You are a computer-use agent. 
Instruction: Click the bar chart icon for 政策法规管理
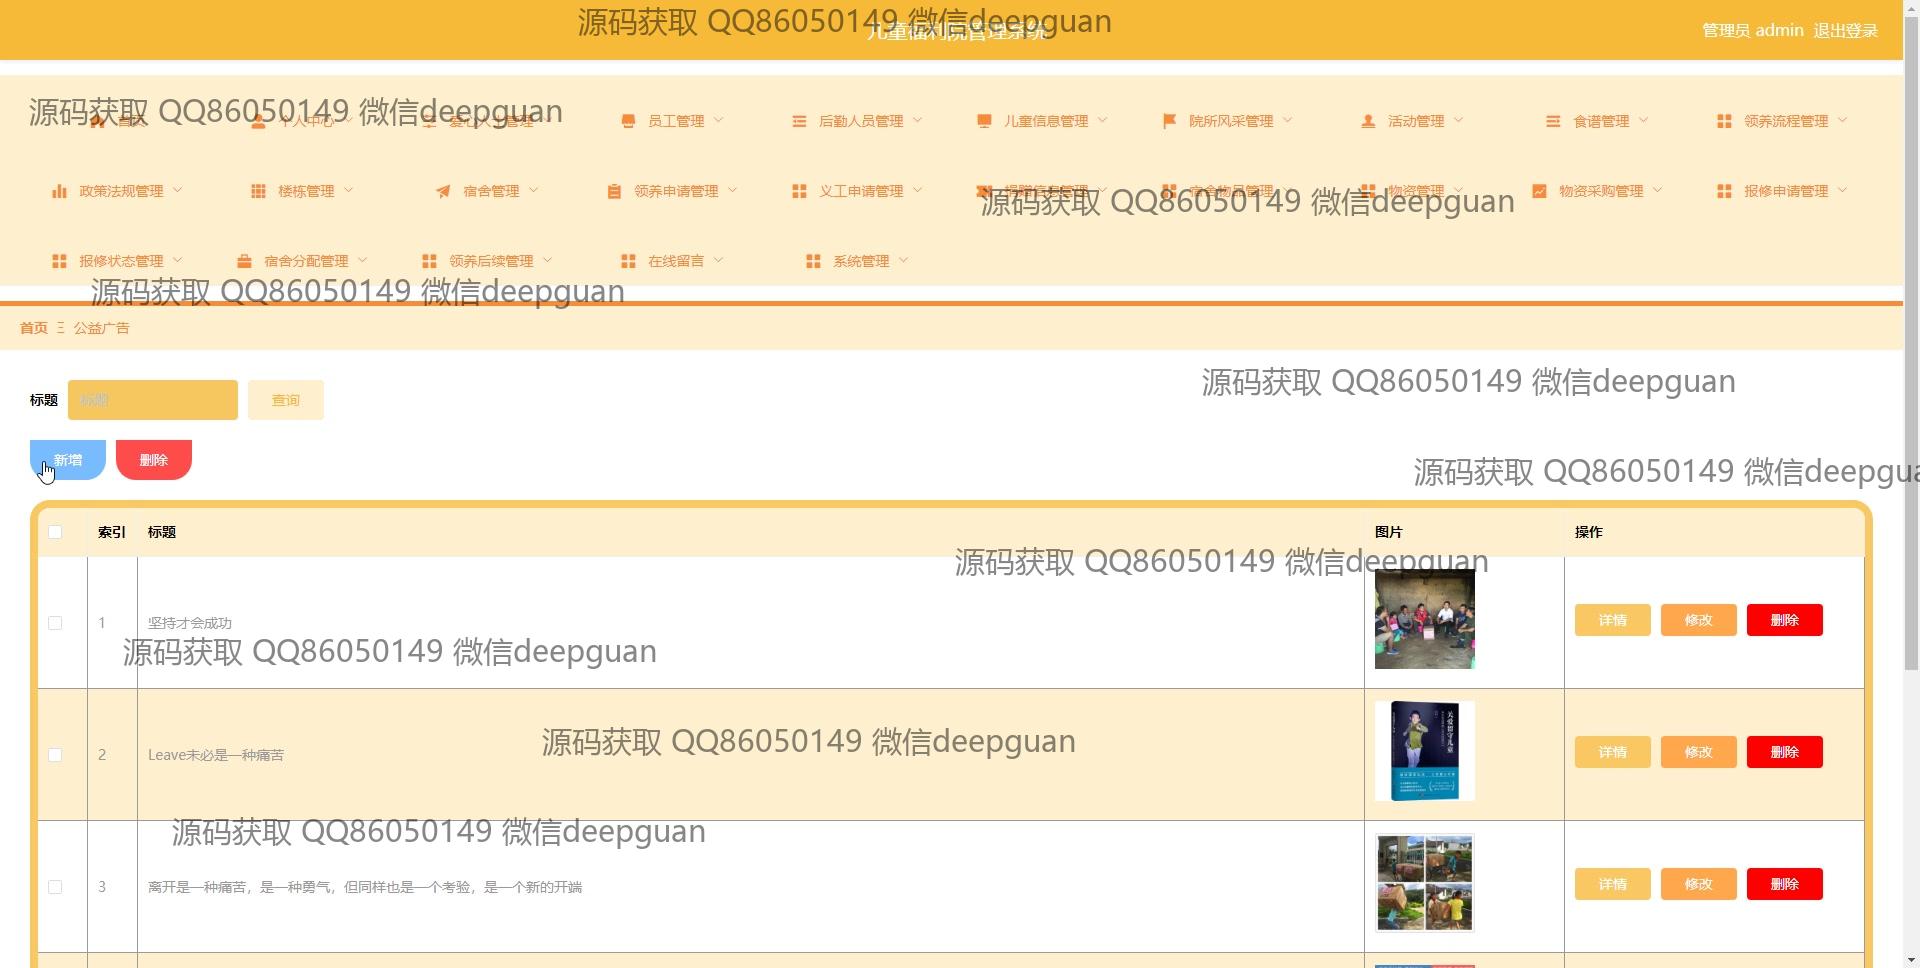point(59,191)
